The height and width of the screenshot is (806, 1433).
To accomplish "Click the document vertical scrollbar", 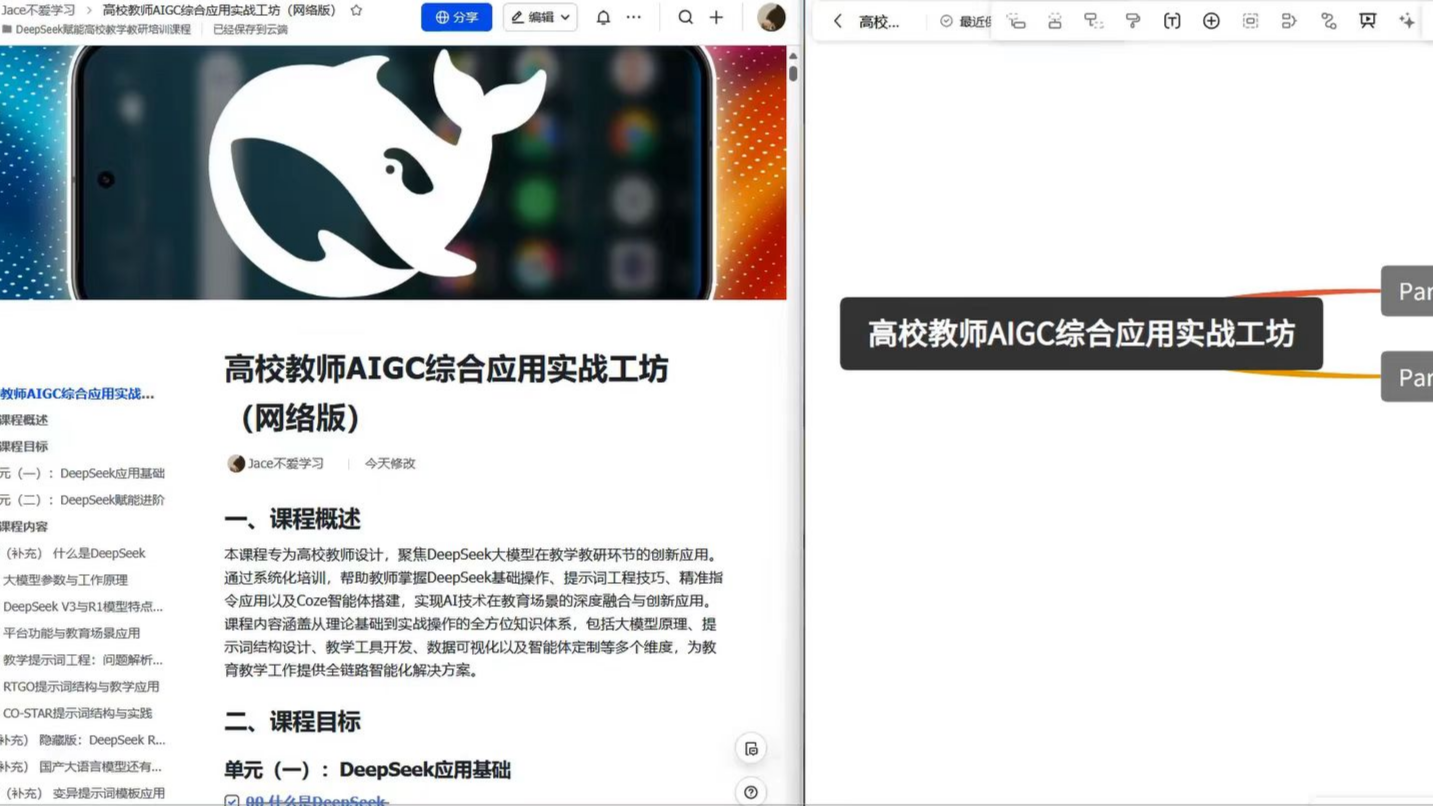I will coord(793,73).
